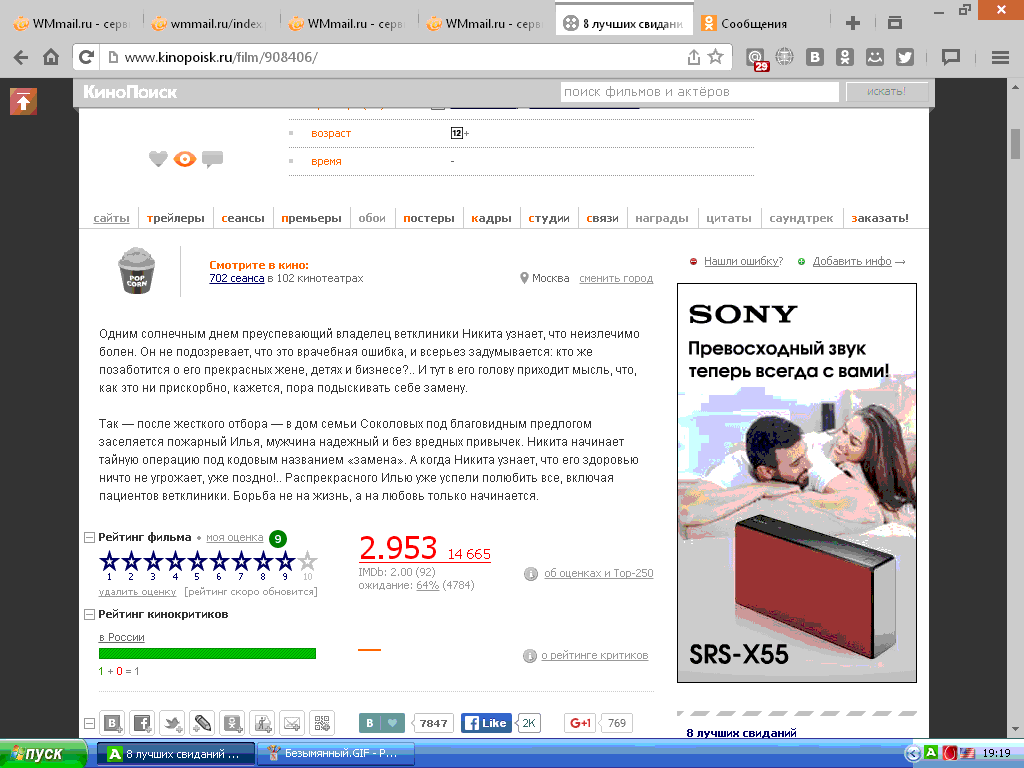Reload the page with the refresh icon
The width and height of the screenshot is (1024, 768).
click(x=86, y=57)
